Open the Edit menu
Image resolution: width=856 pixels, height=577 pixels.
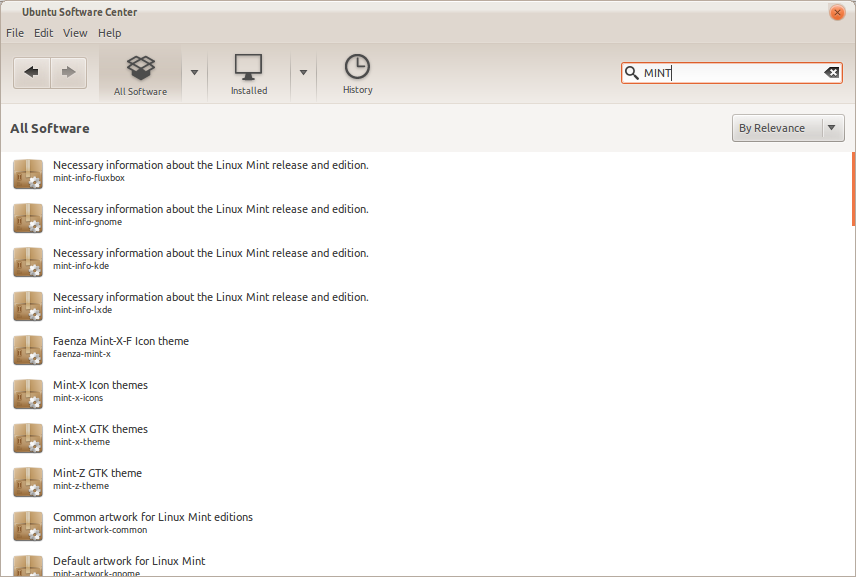(x=44, y=33)
